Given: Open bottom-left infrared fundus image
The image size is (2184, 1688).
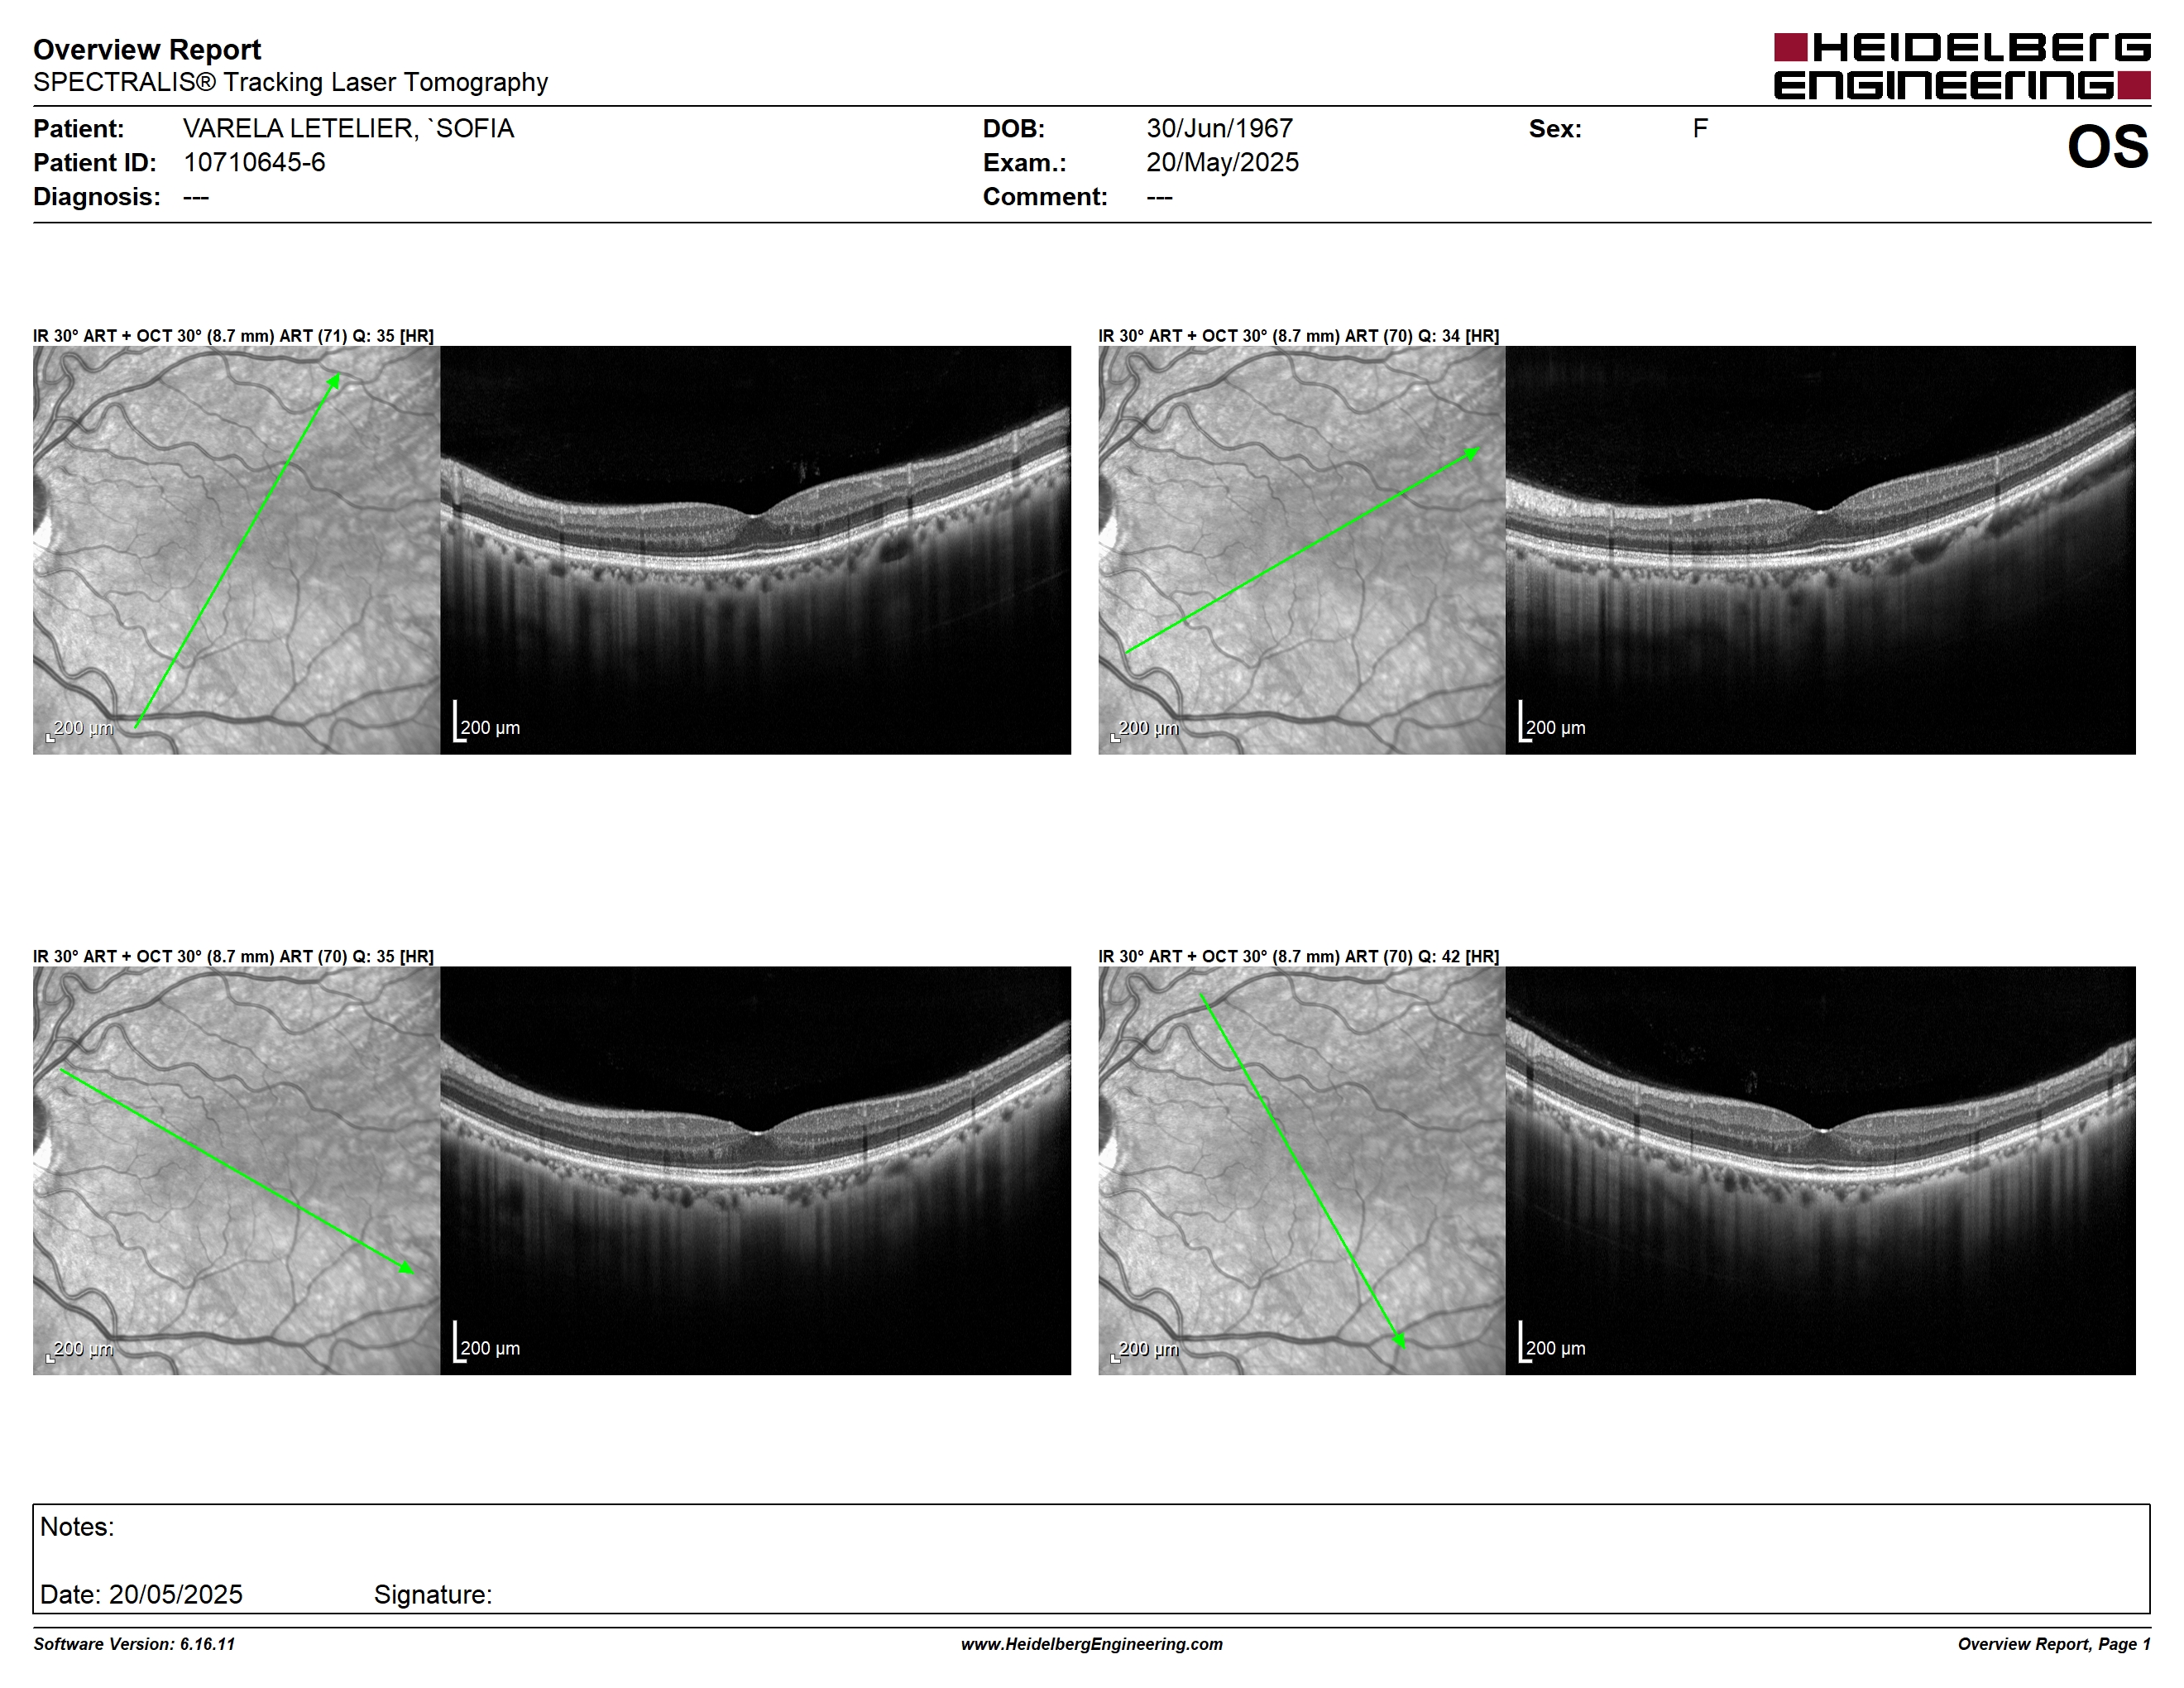Looking at the screenshot, I should (236, 1171).
